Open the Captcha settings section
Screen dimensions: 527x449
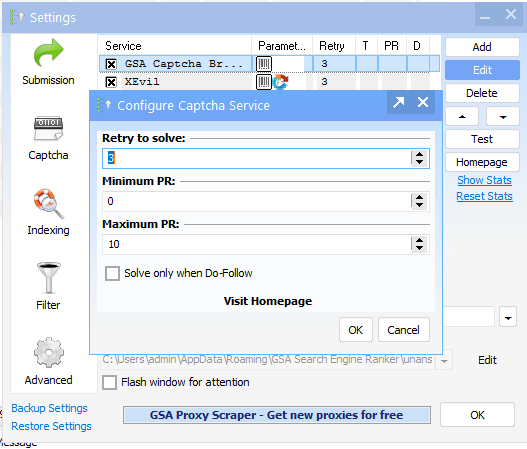48,138
